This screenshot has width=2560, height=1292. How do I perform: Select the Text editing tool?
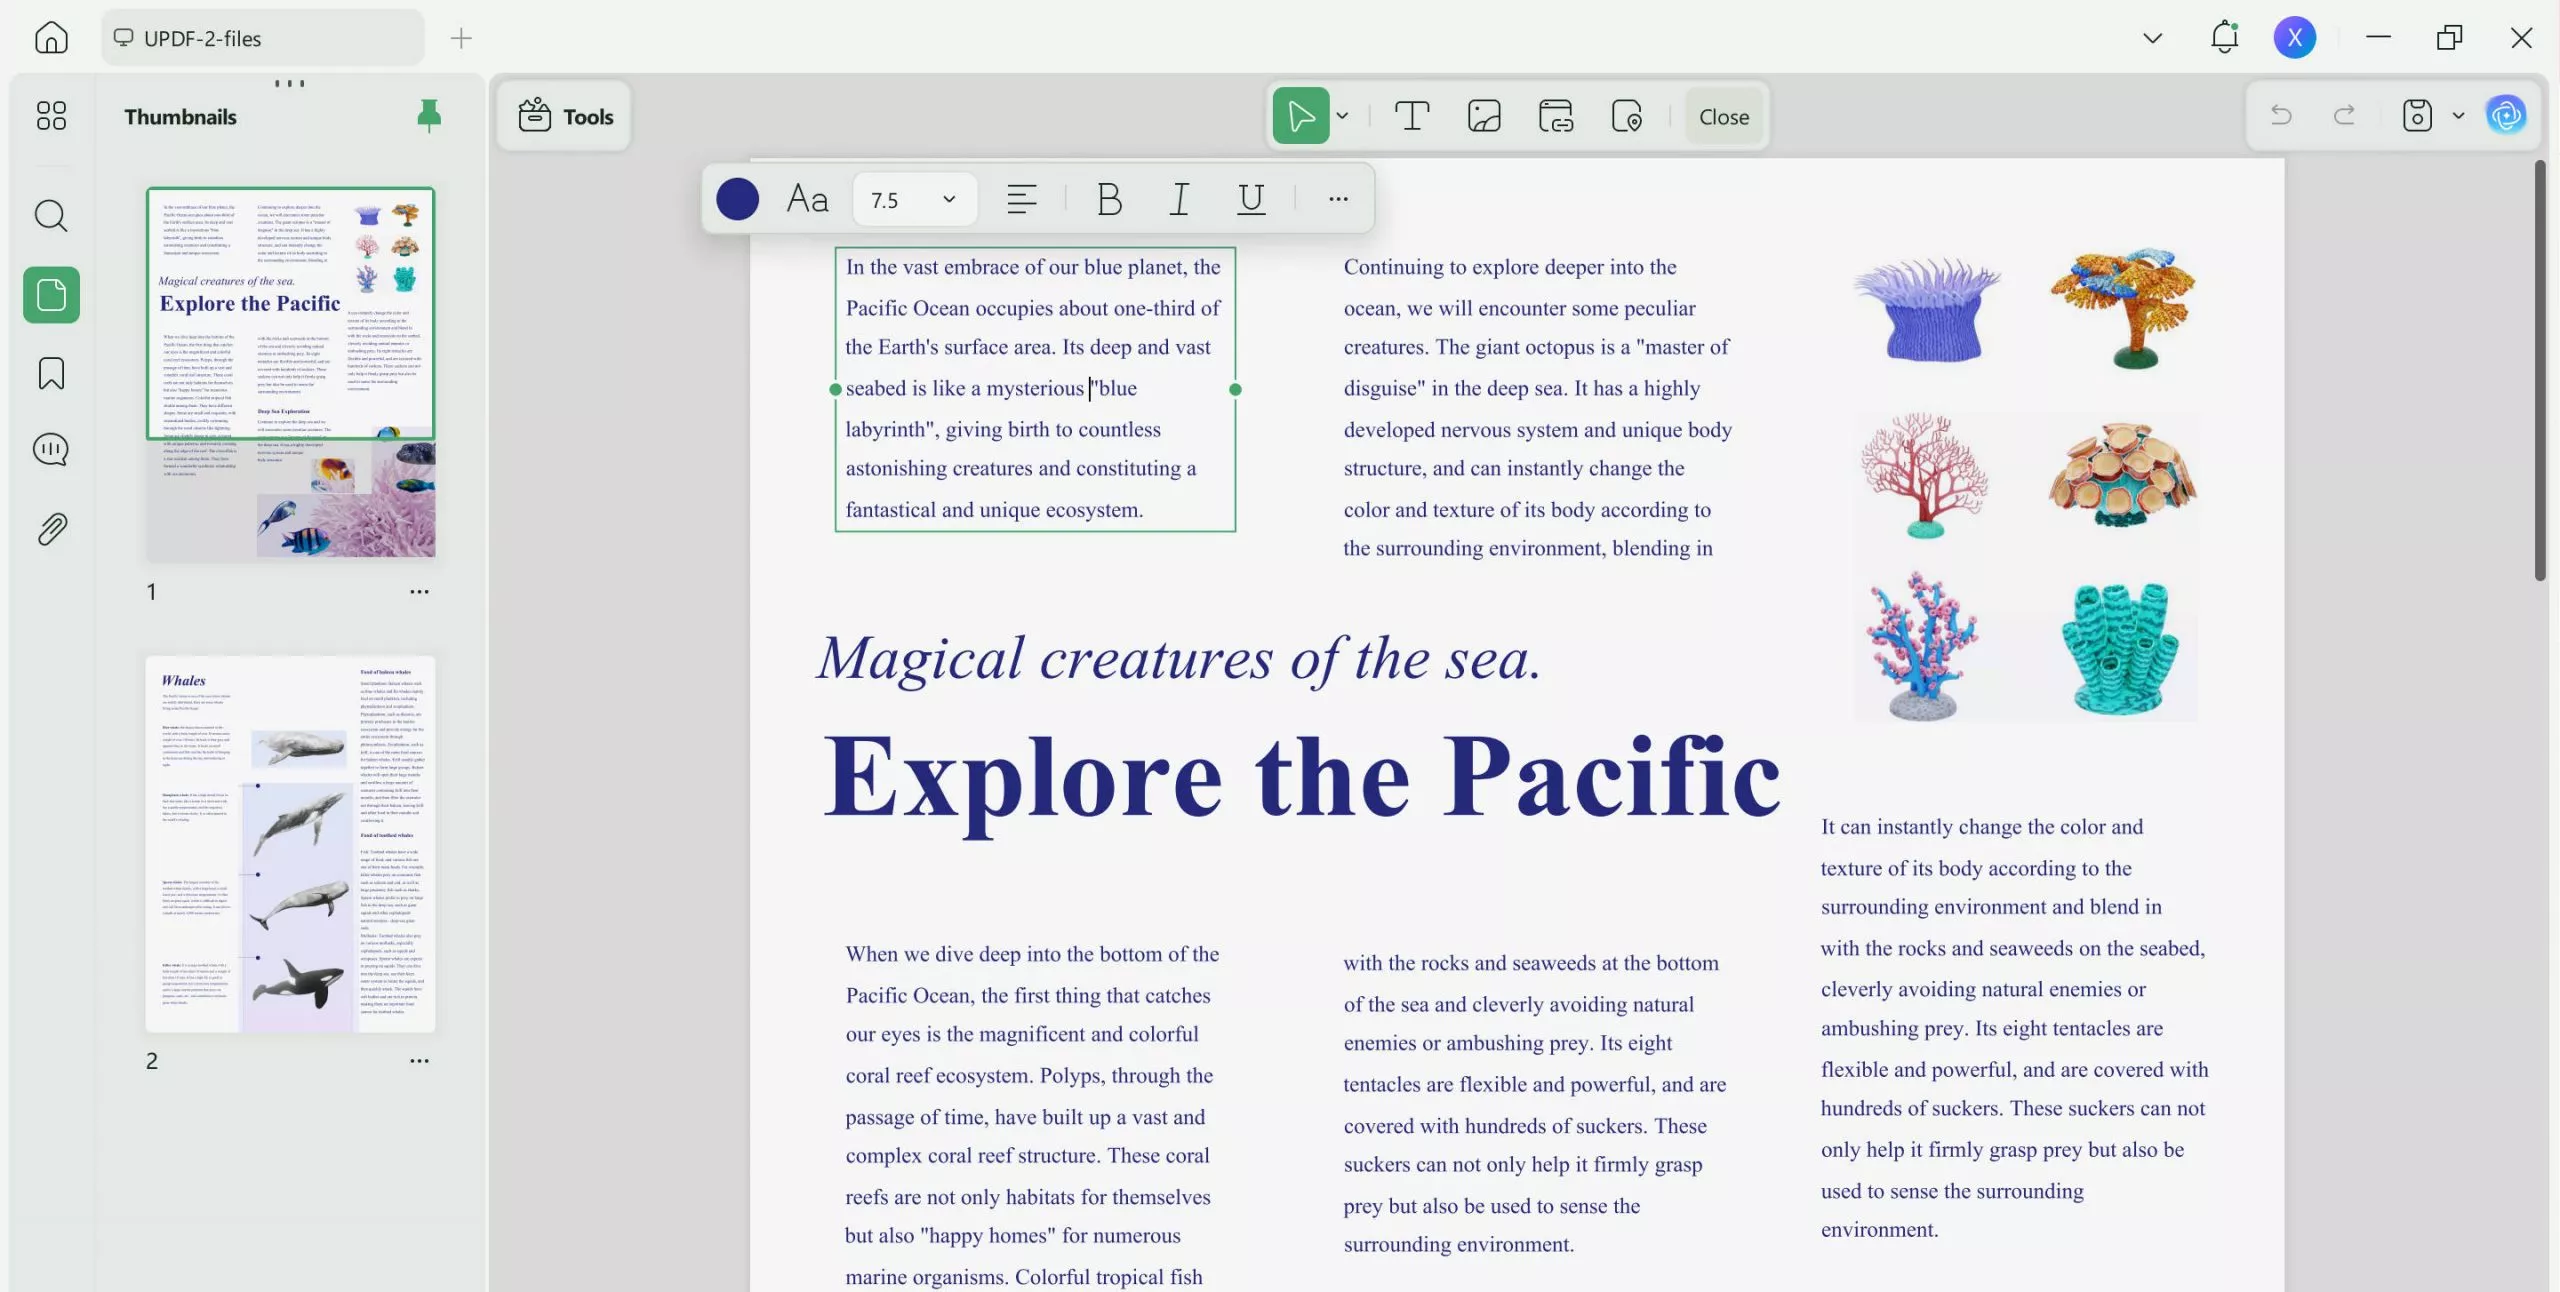point(1411,115)
